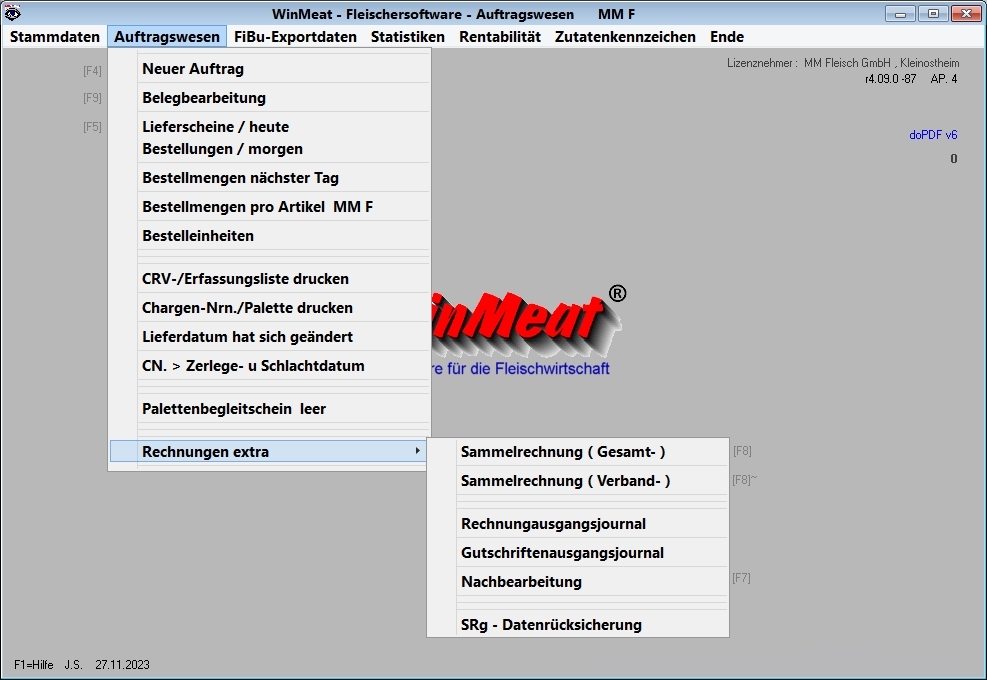
Task: Open the FiBu-Exportdaten menu
Action: 295,37
